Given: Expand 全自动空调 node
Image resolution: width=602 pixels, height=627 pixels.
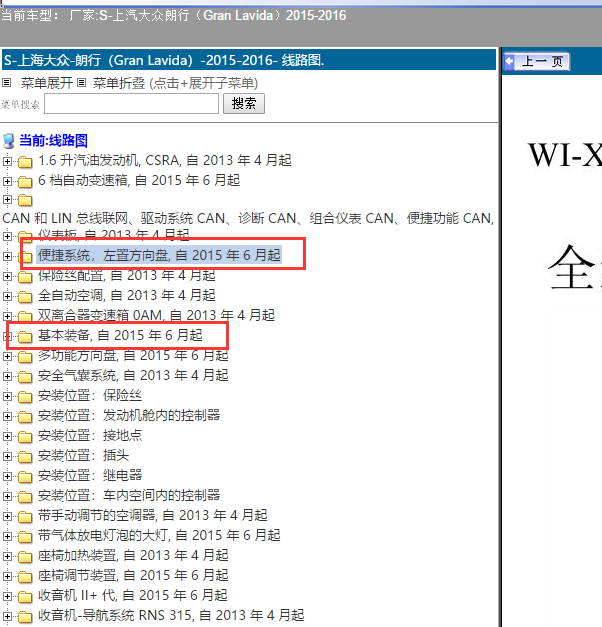Looking at the screenshot, I should pos(7,296).
